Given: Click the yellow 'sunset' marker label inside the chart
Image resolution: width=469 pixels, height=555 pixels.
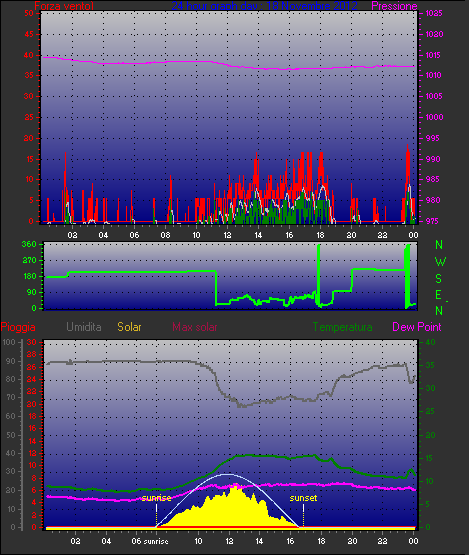Looking at the screenshot, I should point(303,498).
